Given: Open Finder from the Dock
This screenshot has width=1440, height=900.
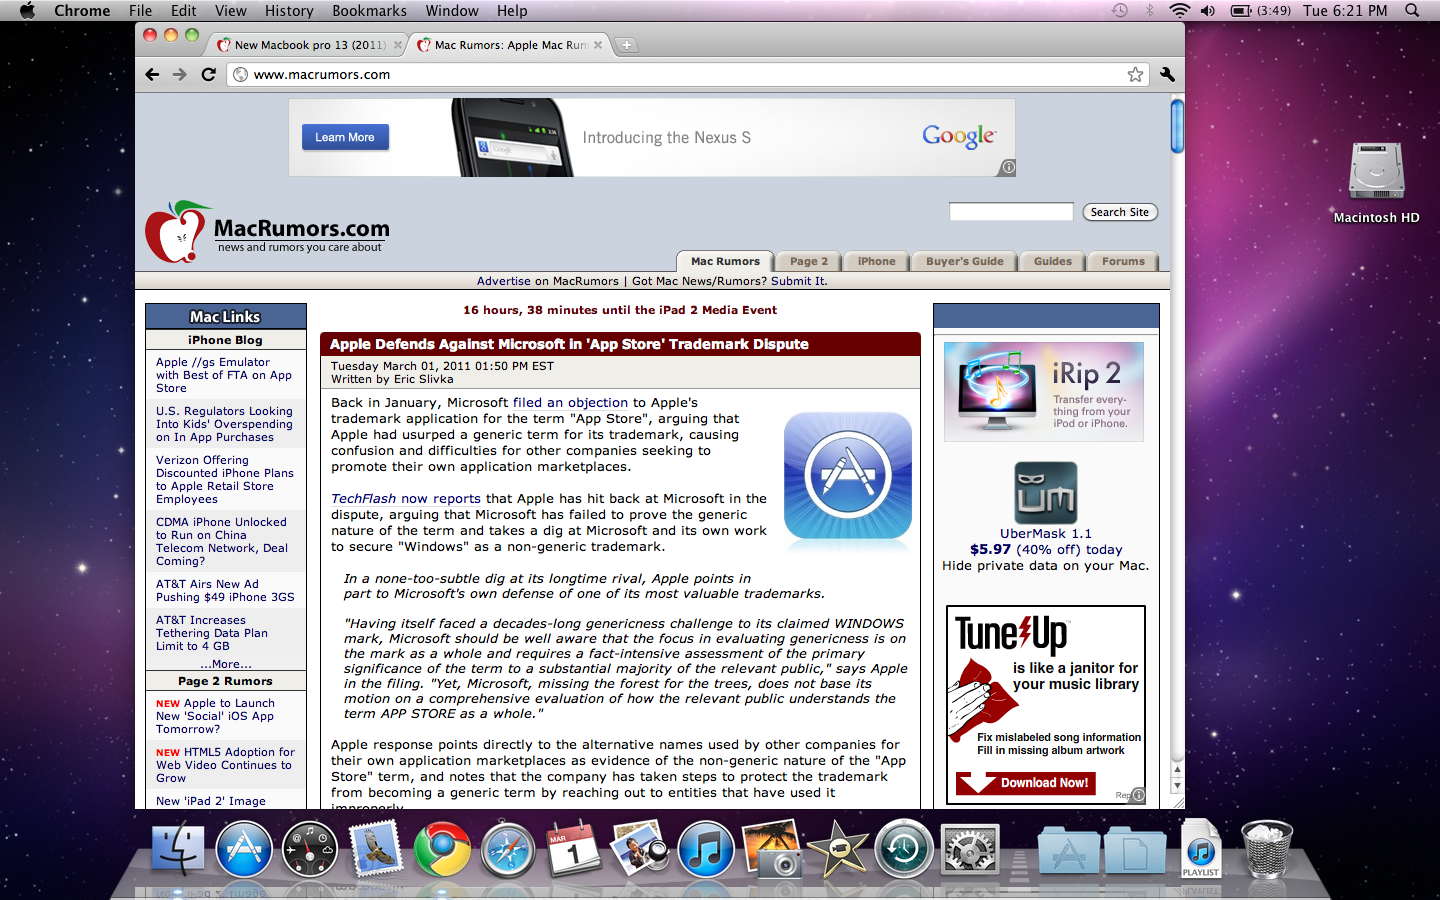Looking at the screenshot, I should pos(178,849).
